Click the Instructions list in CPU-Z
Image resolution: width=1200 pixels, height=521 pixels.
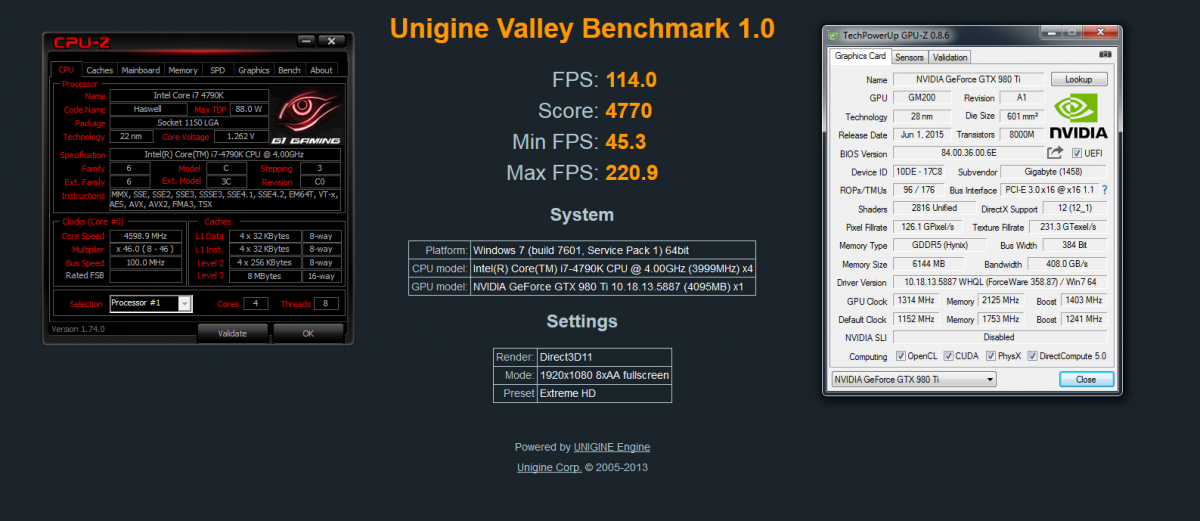225,199
